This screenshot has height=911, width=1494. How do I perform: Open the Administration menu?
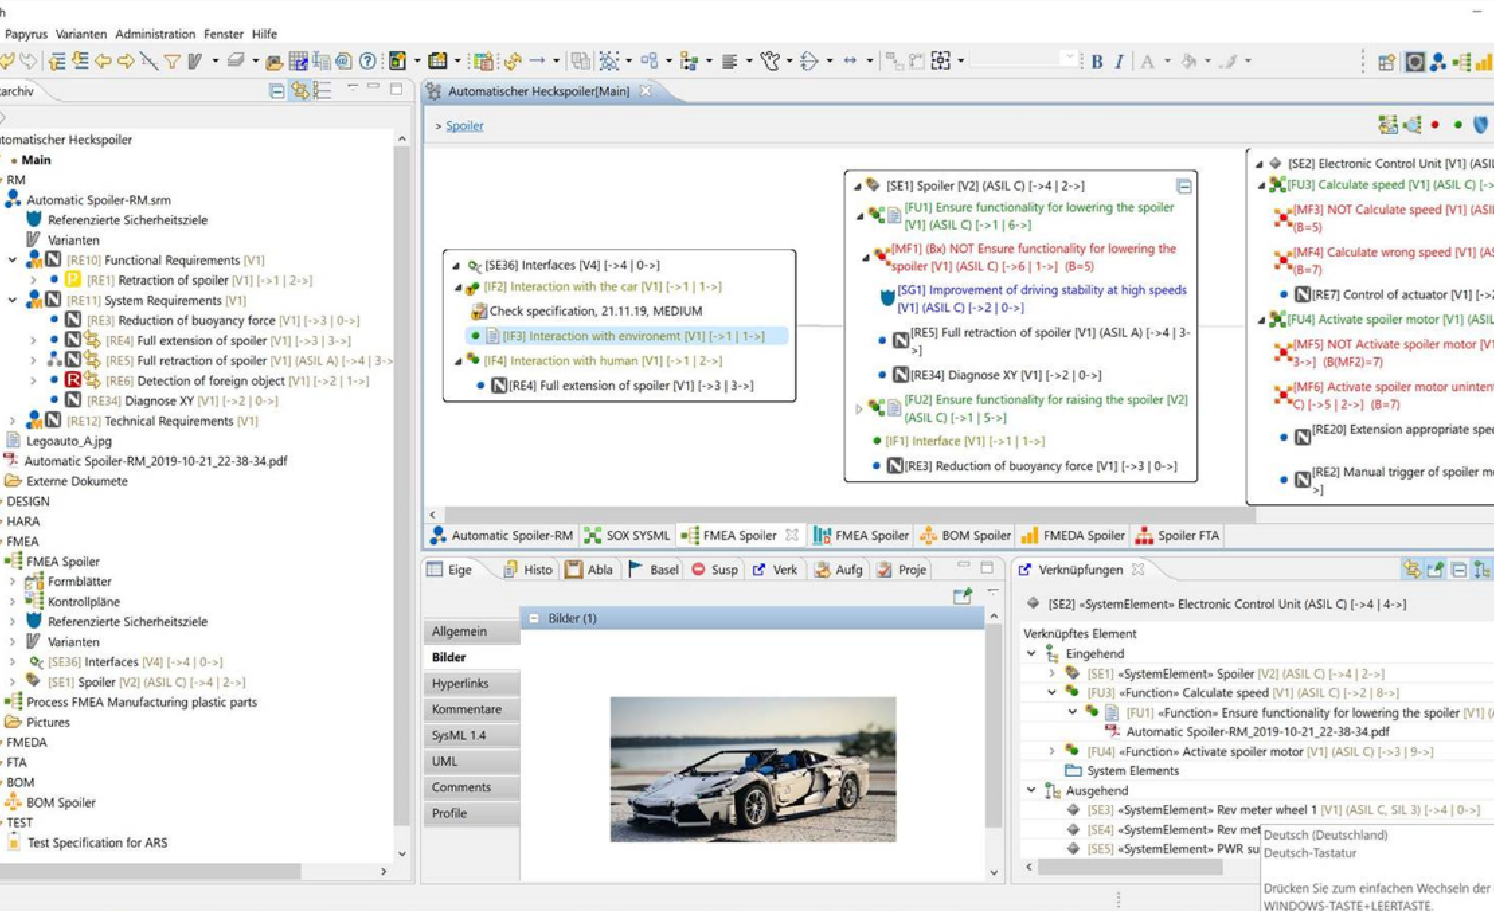tap(155, 34)
